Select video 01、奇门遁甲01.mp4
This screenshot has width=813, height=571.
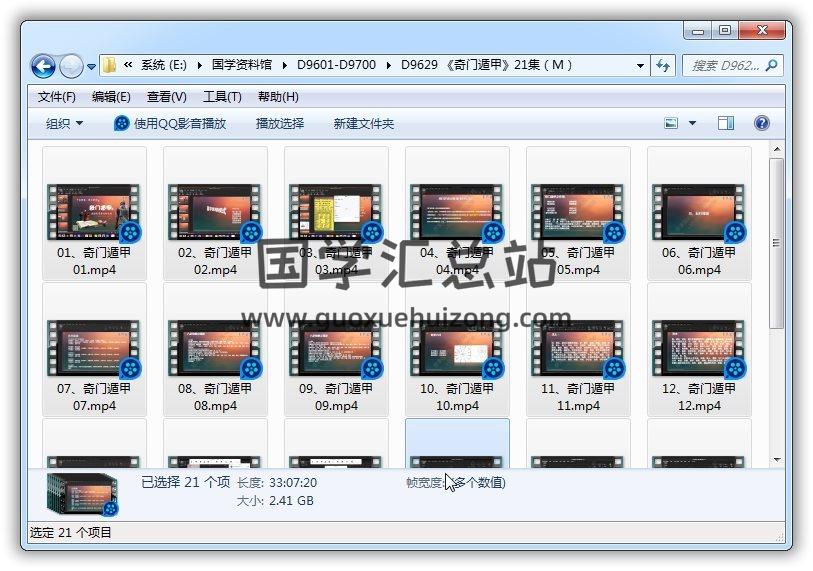[94, 214]
